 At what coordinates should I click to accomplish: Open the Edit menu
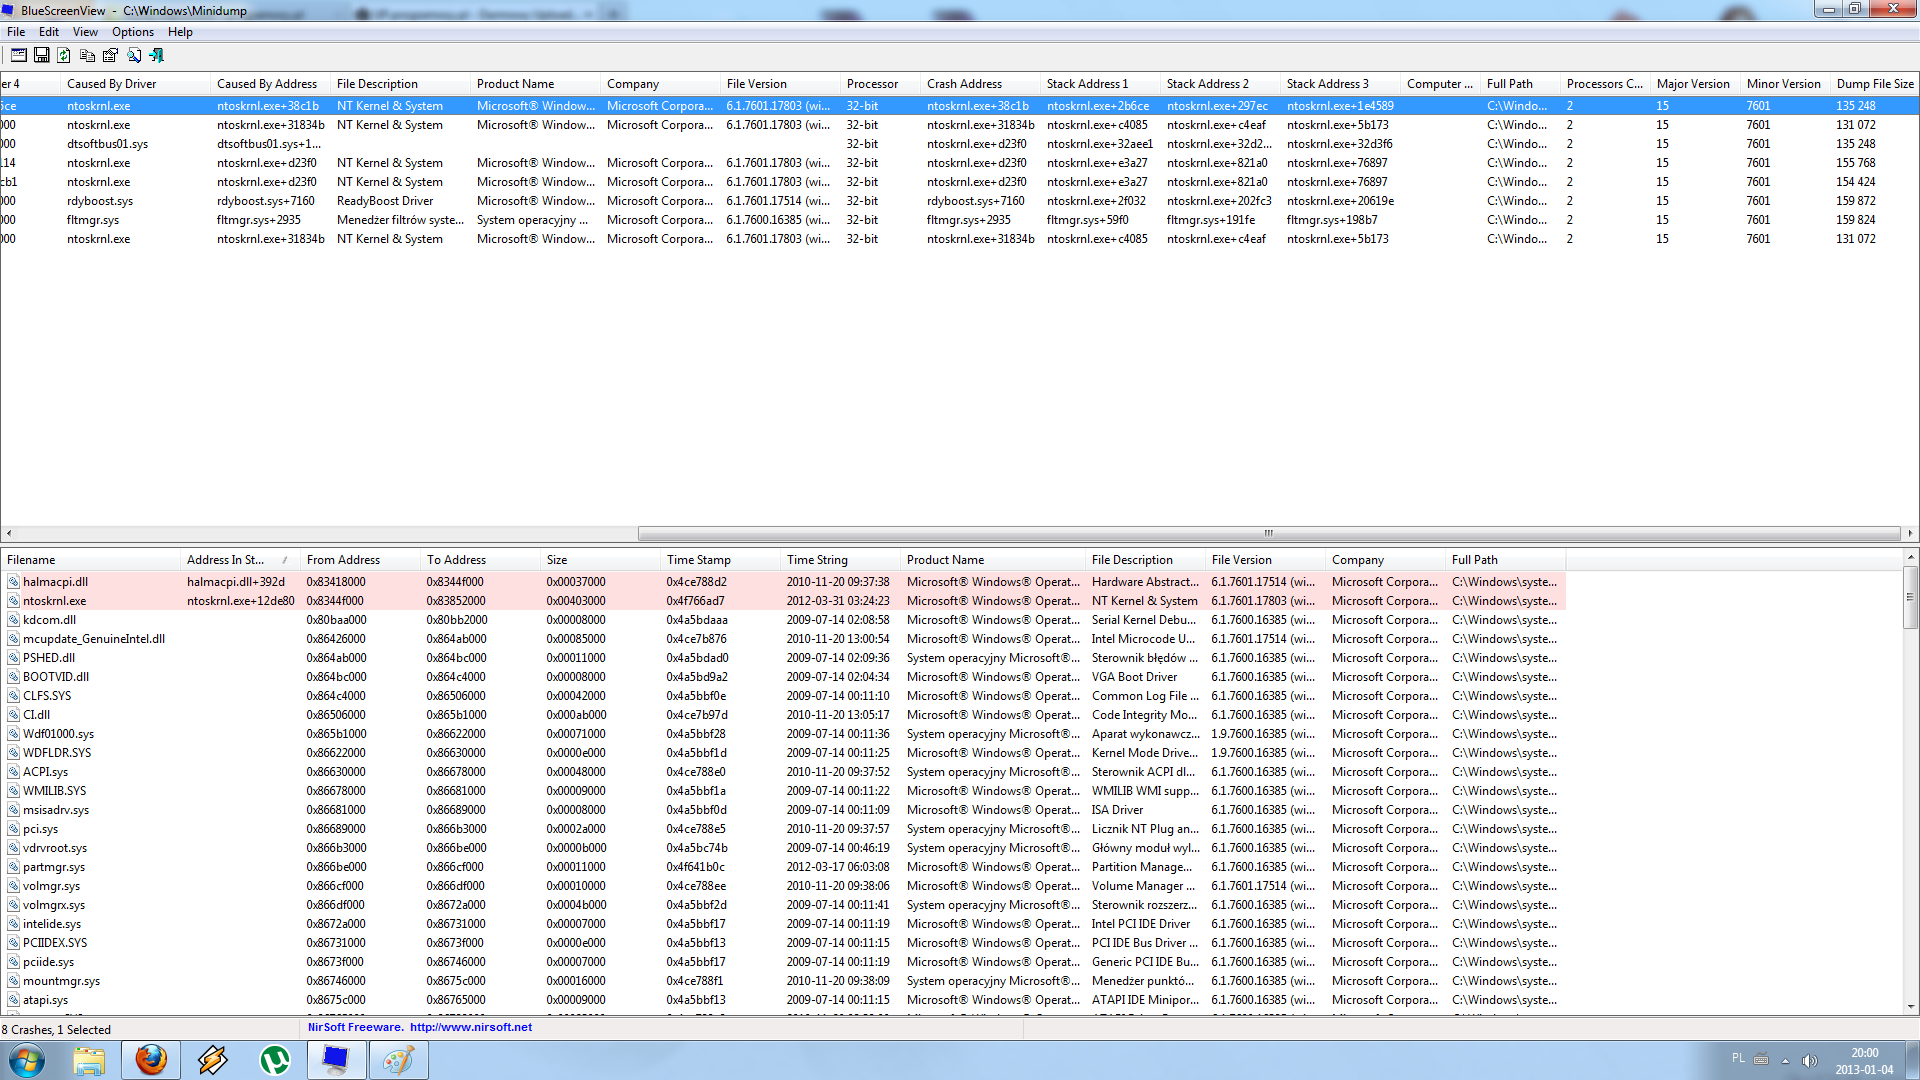(48, 32)
